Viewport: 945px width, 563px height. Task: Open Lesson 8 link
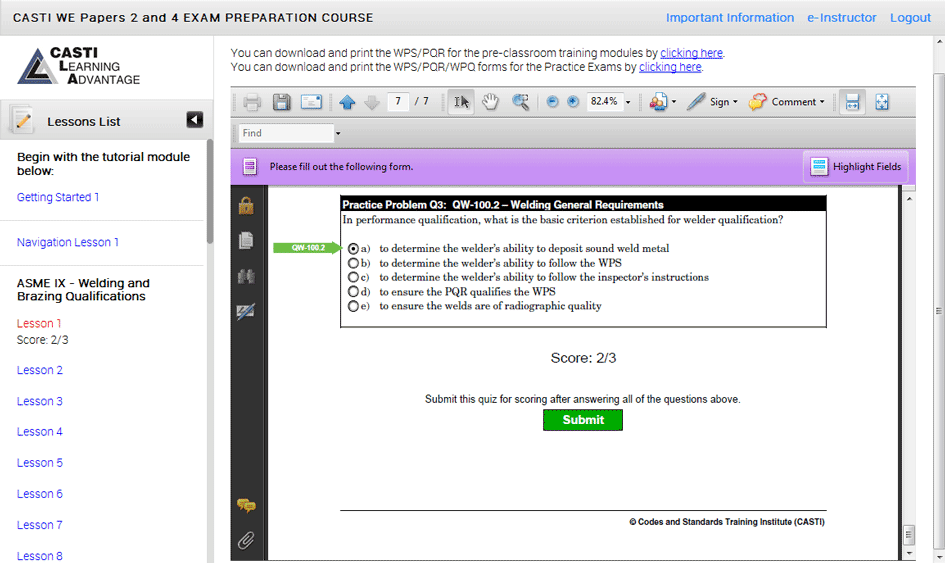click(40, 556)
